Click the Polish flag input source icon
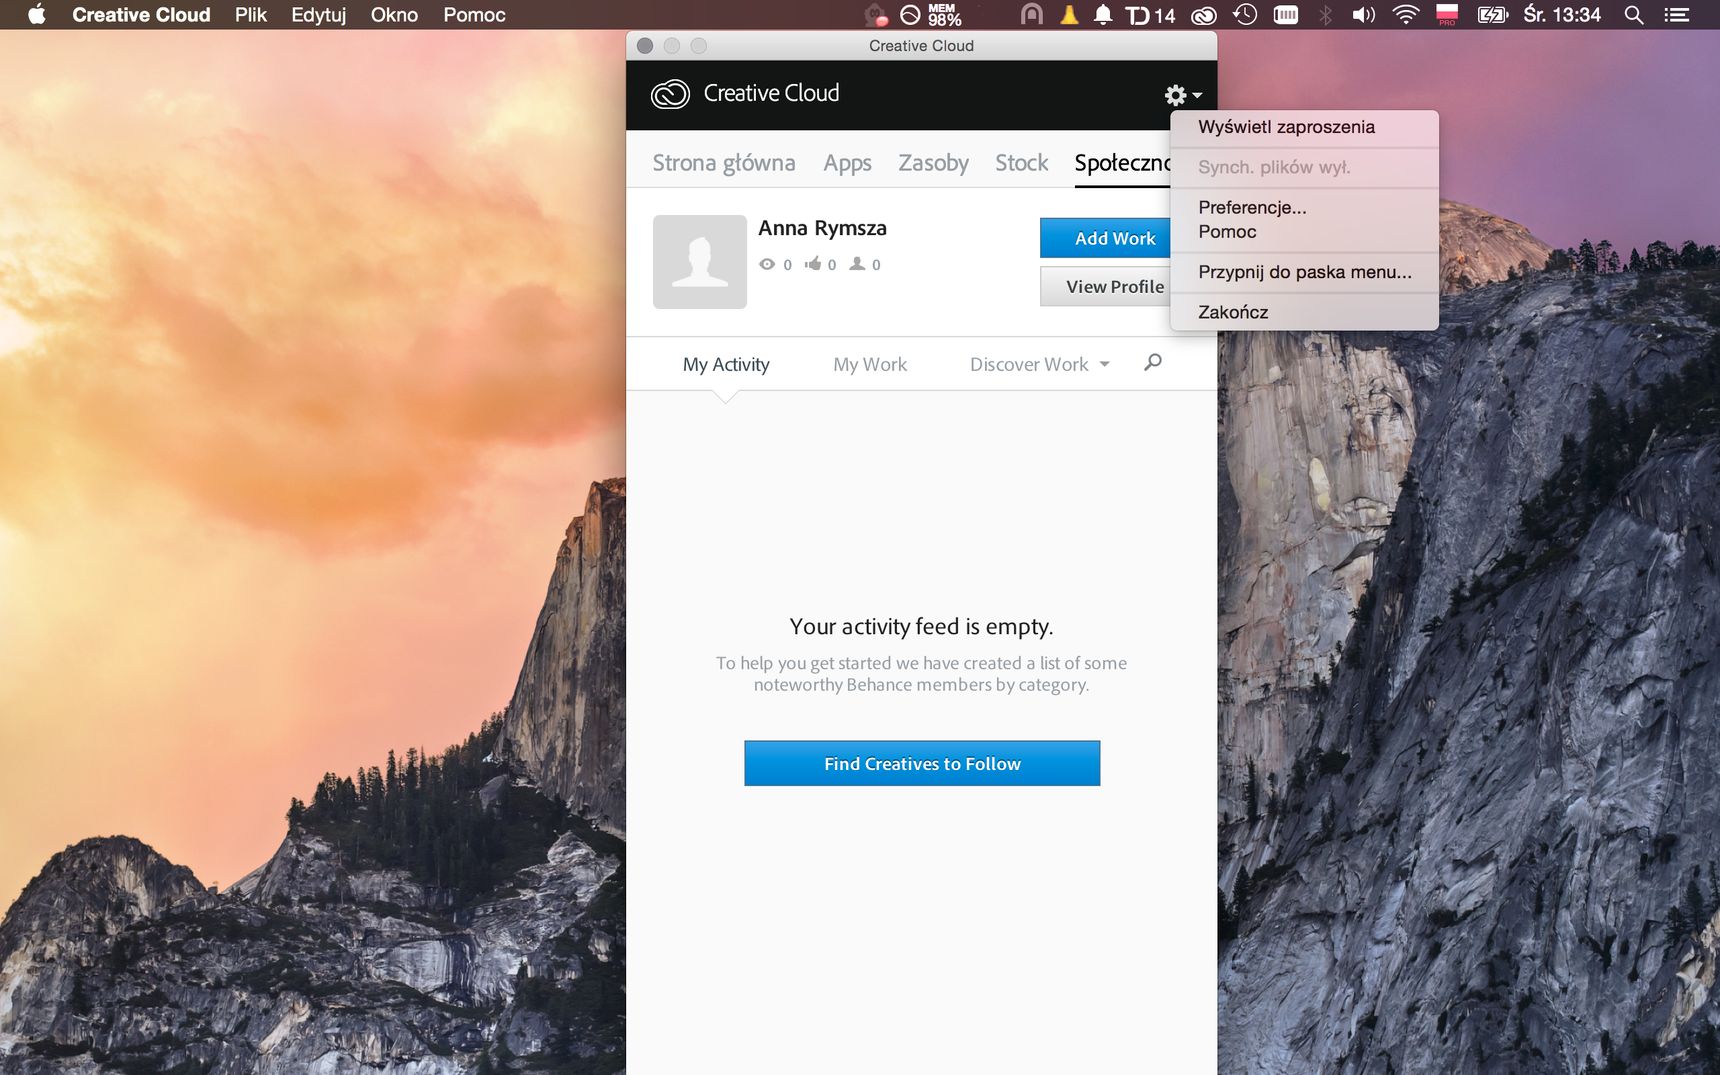Viewport: 1720px width, 1075px height. click(x=1447, y=14)
